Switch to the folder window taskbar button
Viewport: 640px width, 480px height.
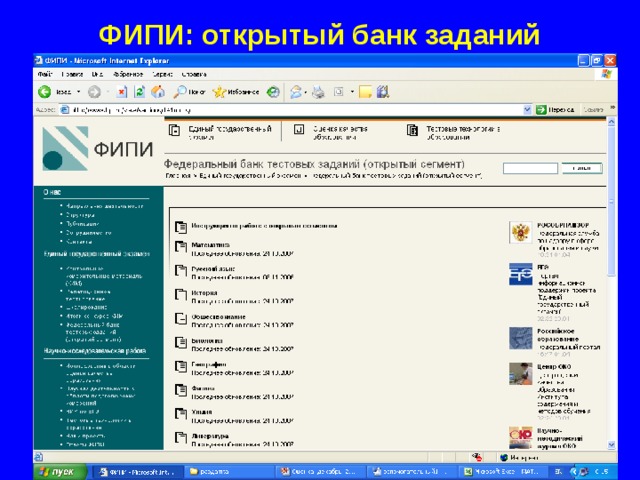pos(229,472)
